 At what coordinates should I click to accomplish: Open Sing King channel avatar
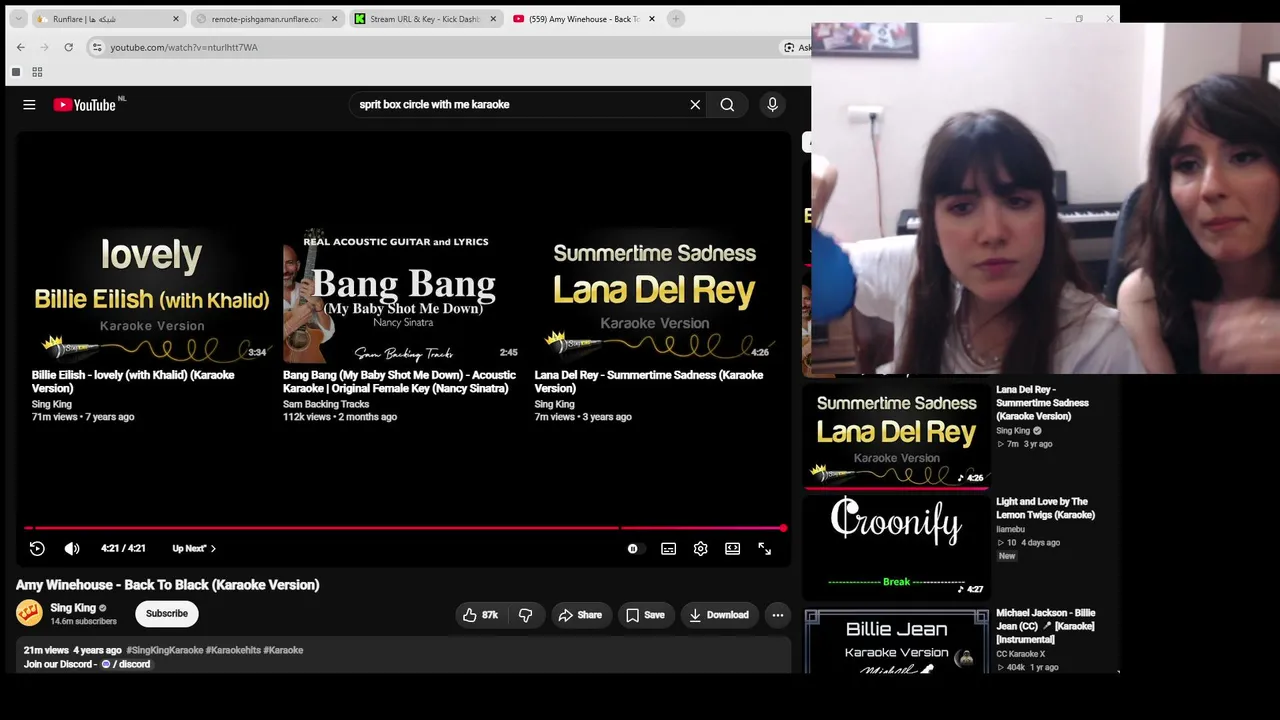pos(29,613)
